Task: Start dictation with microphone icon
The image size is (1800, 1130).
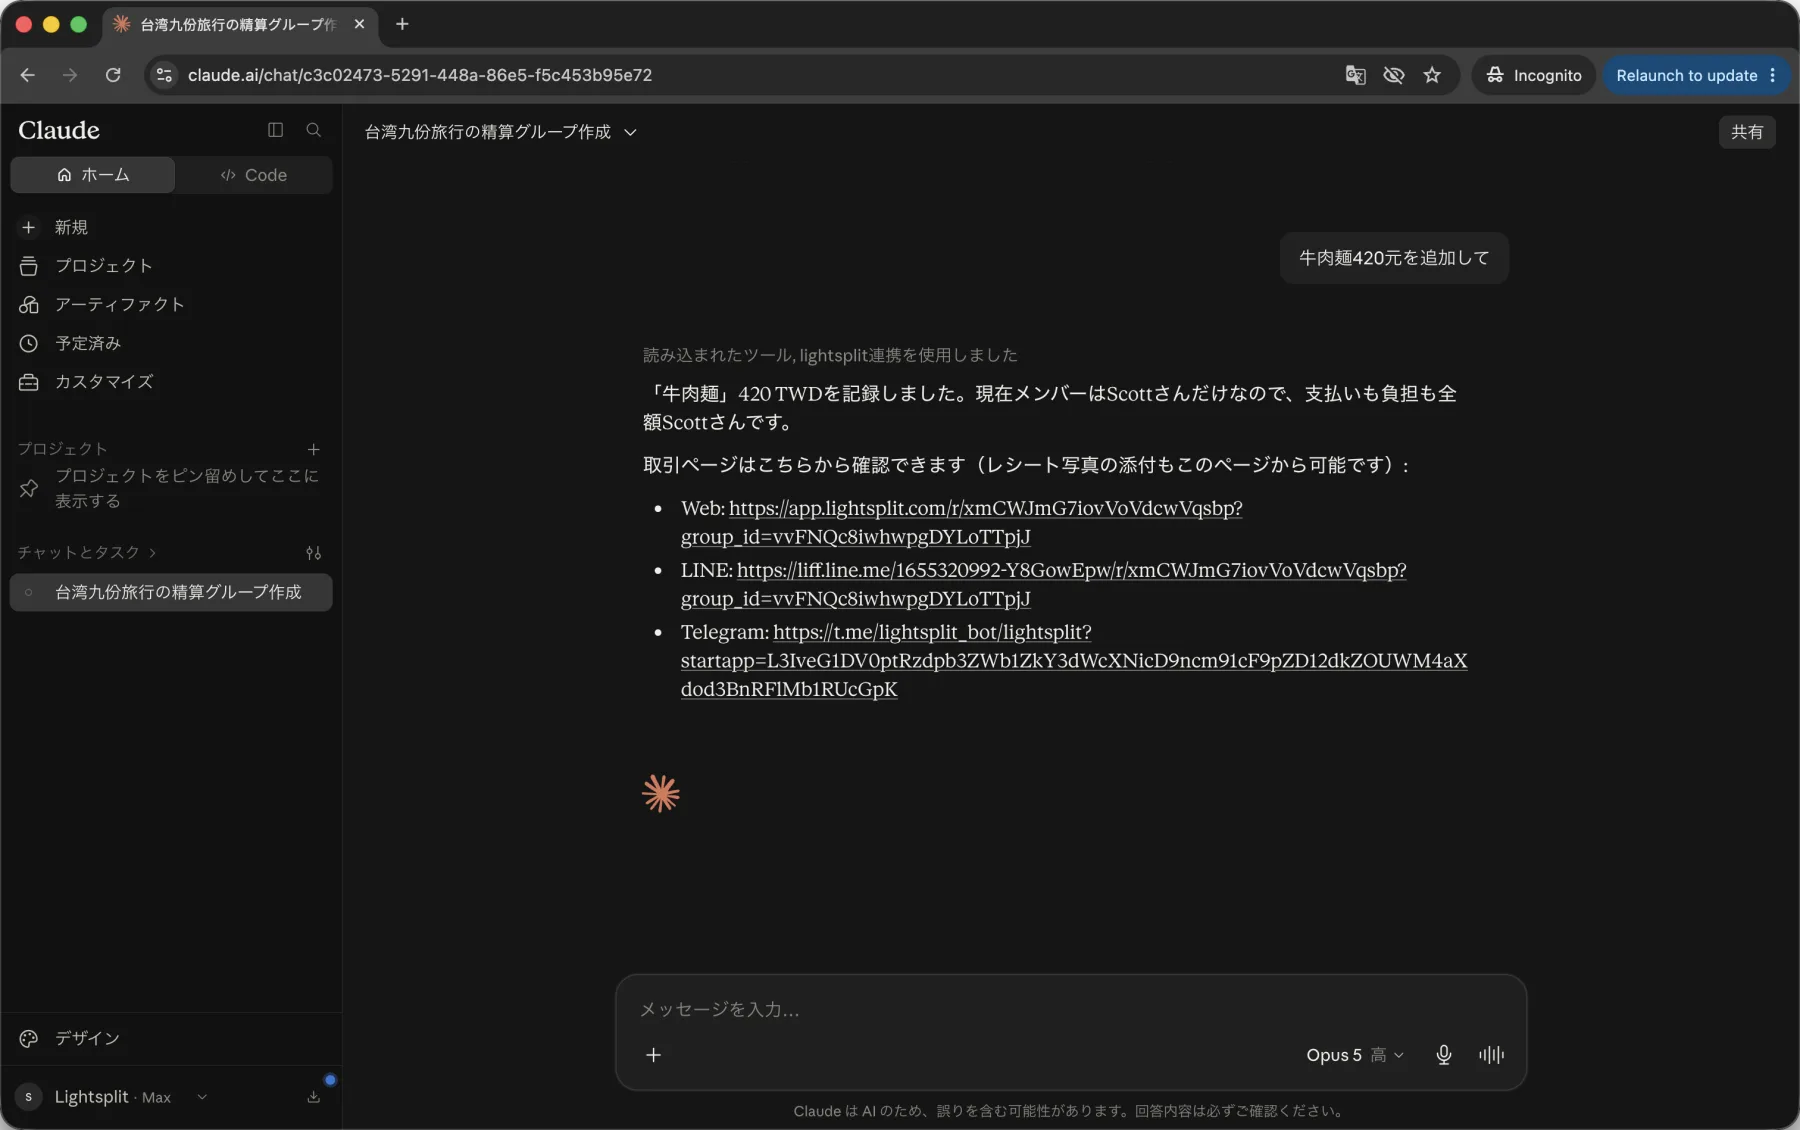Action: [1443, 1055]
